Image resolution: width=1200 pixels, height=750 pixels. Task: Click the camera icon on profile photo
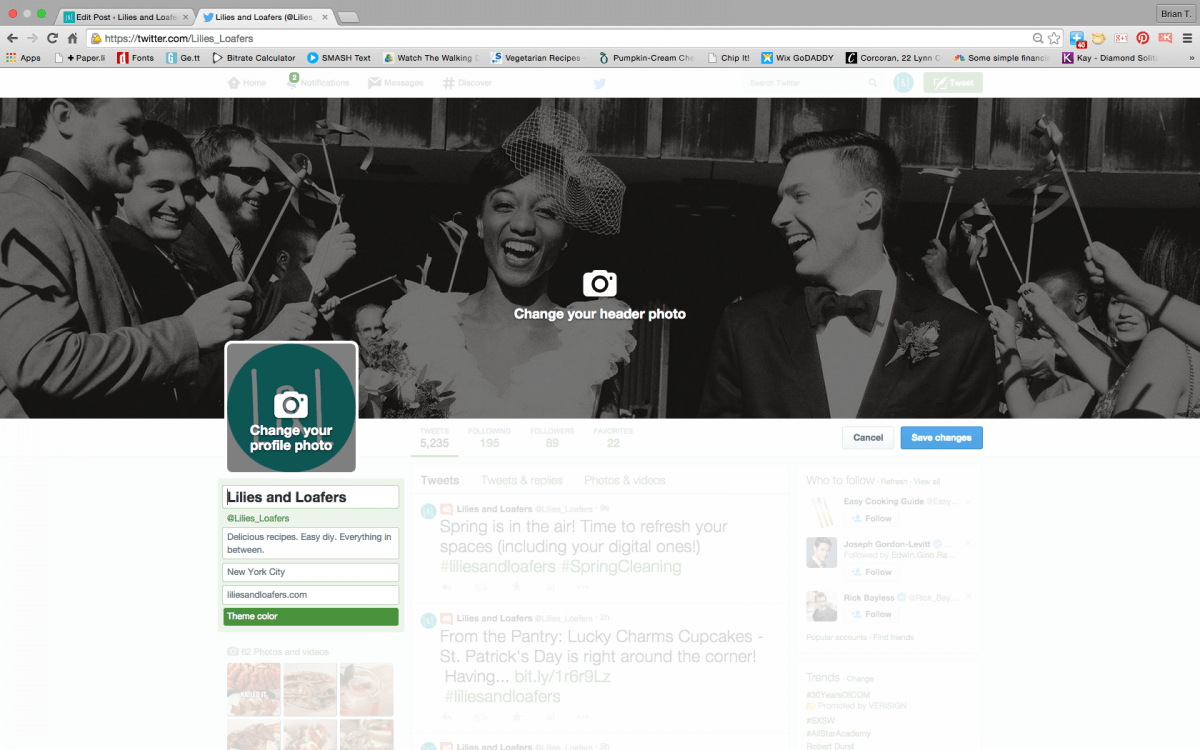coord(291,404)
